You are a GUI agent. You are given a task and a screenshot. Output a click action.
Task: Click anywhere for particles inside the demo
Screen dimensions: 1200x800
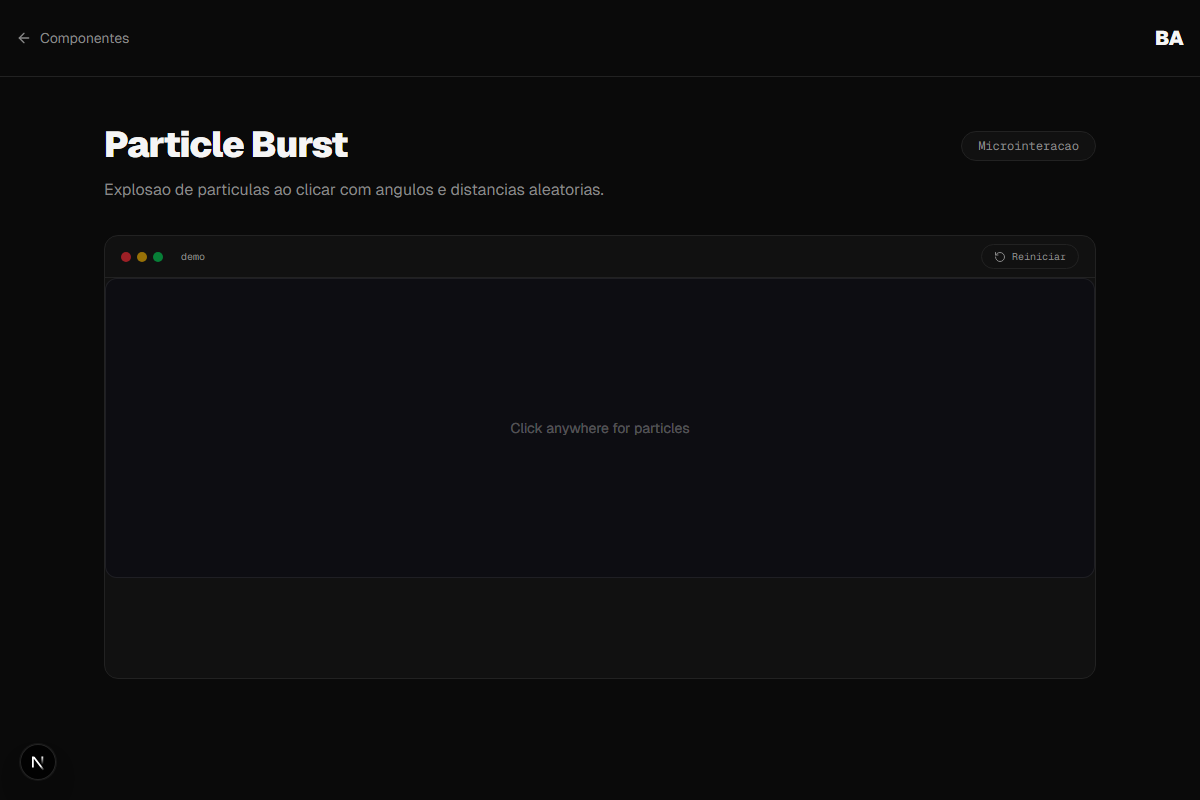(600, 428)
